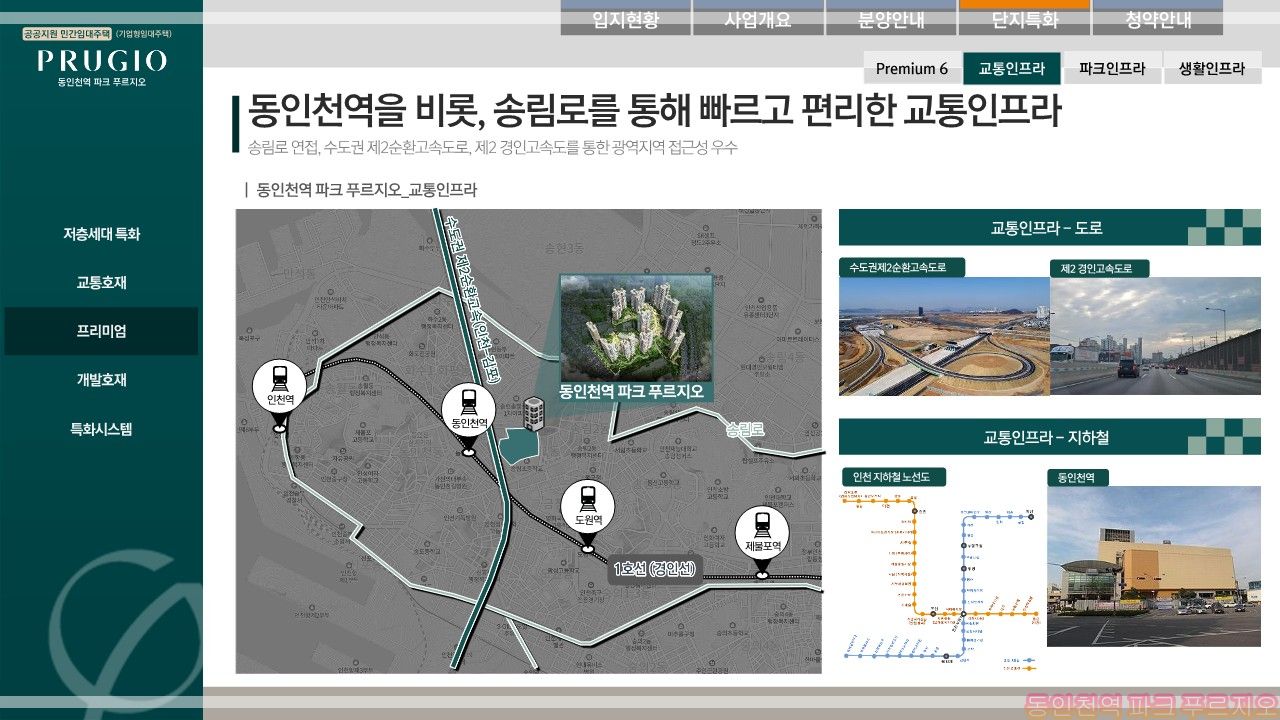Screen dimensions: 1280x720
Task: Click the 제2 경인고속도로 road photo
Action: [1155, 336]
